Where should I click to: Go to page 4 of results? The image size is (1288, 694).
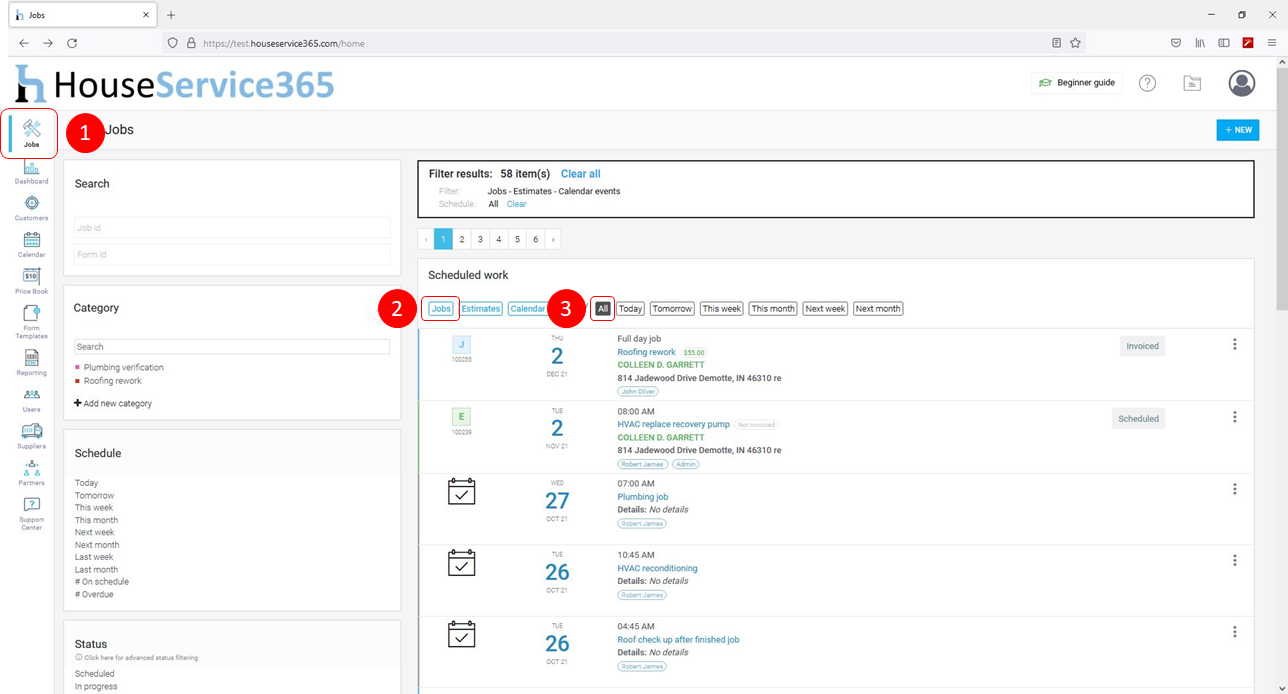(498, 239)
